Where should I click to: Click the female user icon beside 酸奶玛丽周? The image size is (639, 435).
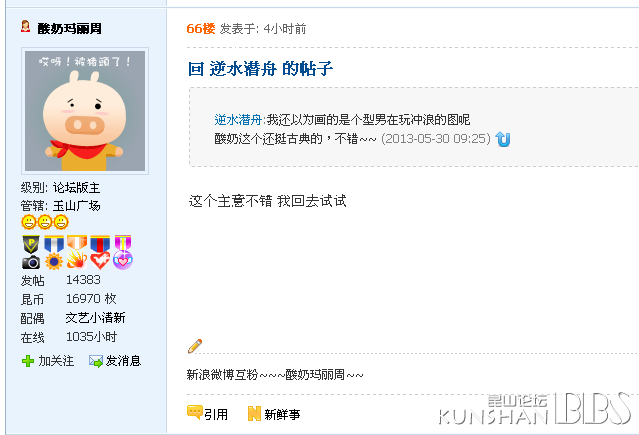pyautogui.click(x=26, y=27)
